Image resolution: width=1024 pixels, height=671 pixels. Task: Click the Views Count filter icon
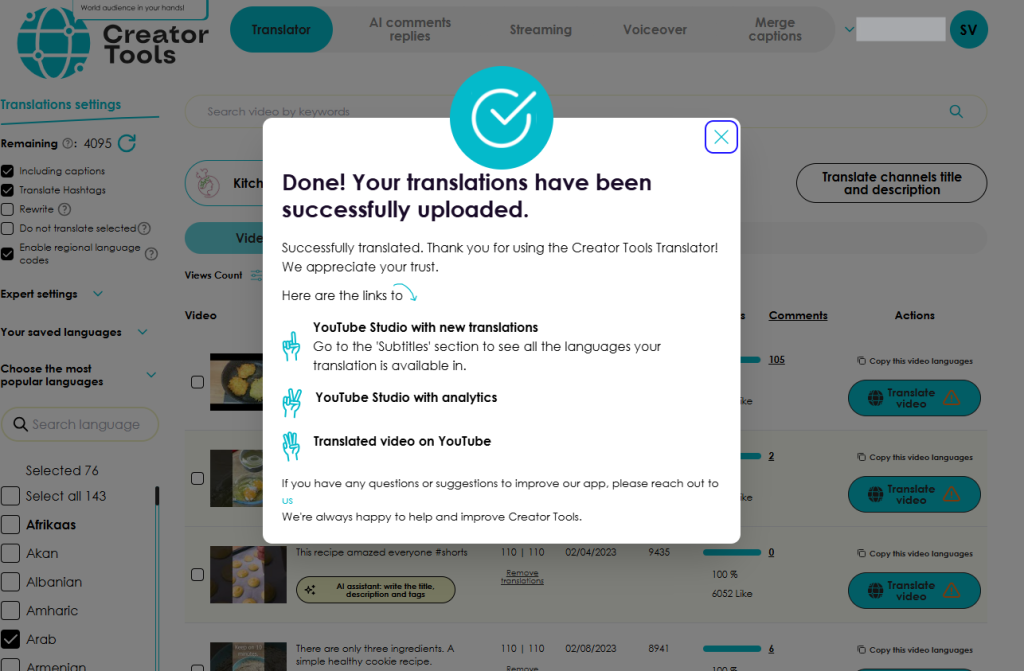(x=256, y=275)
